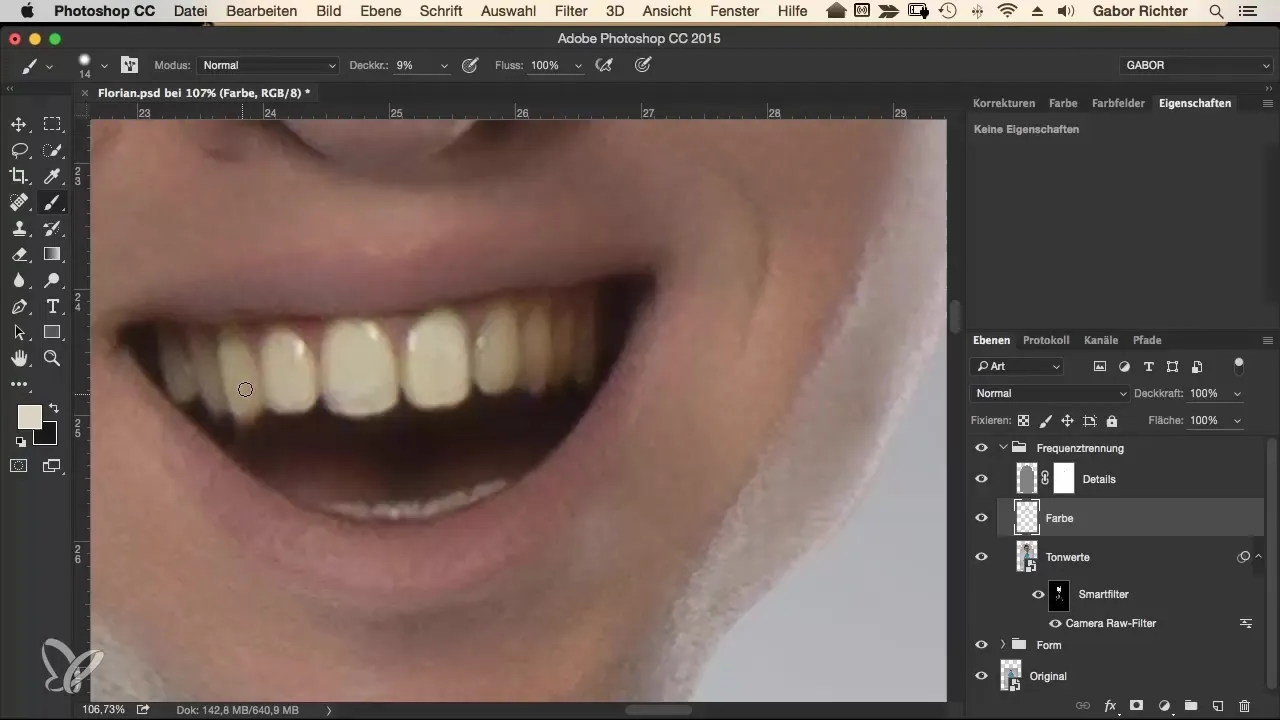Collapse the Frequenztrennung group
Image resolution: width=1280 pixels, height=720 pixels.
coord(1002,448)
